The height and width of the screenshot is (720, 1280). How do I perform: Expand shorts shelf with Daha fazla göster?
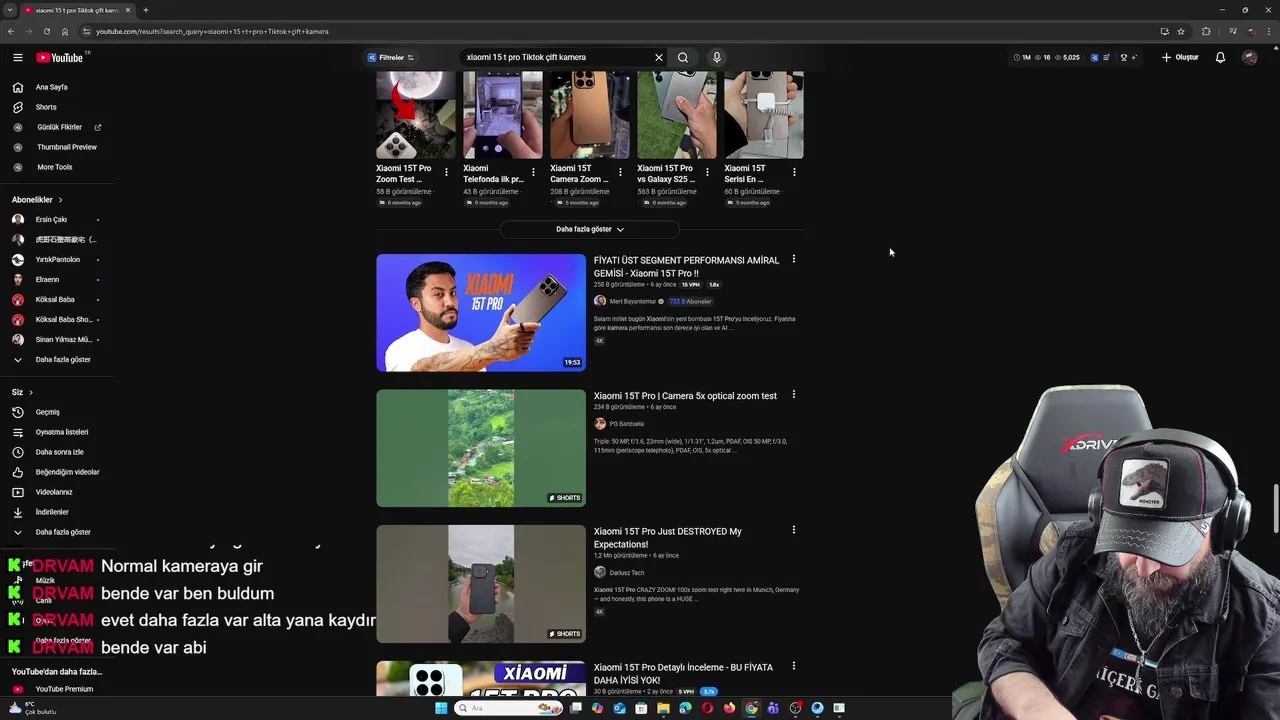pyautogui.click(x=590, y=229)
